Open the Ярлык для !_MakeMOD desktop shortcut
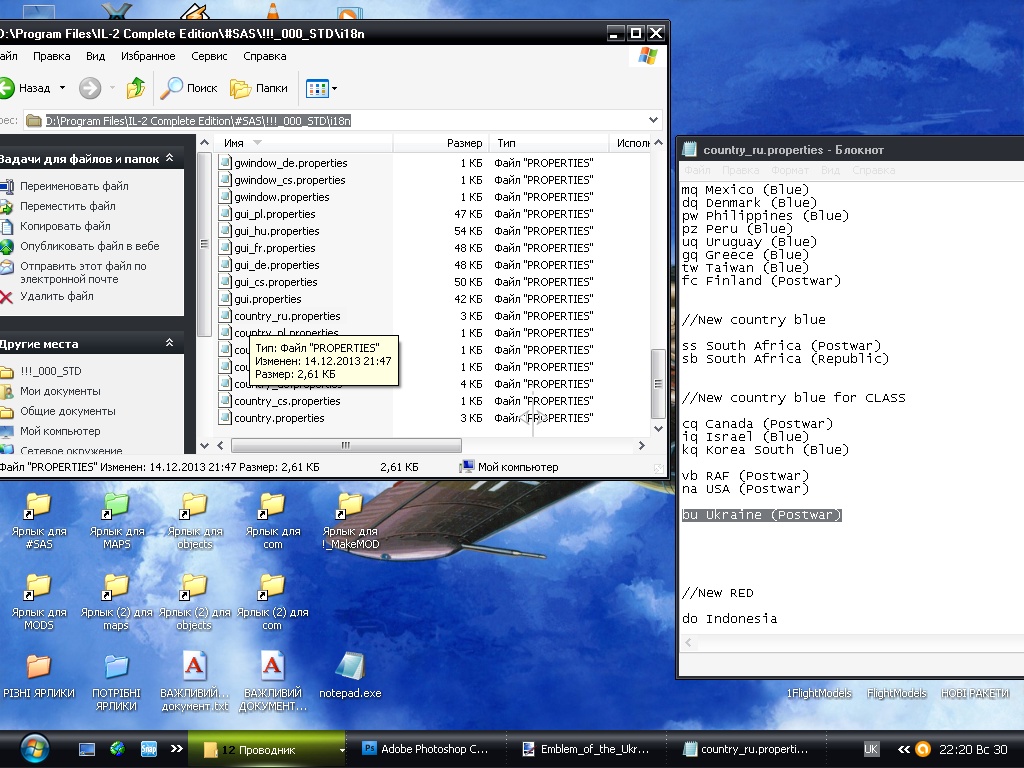1024x768 pixels. click(350, 505)
